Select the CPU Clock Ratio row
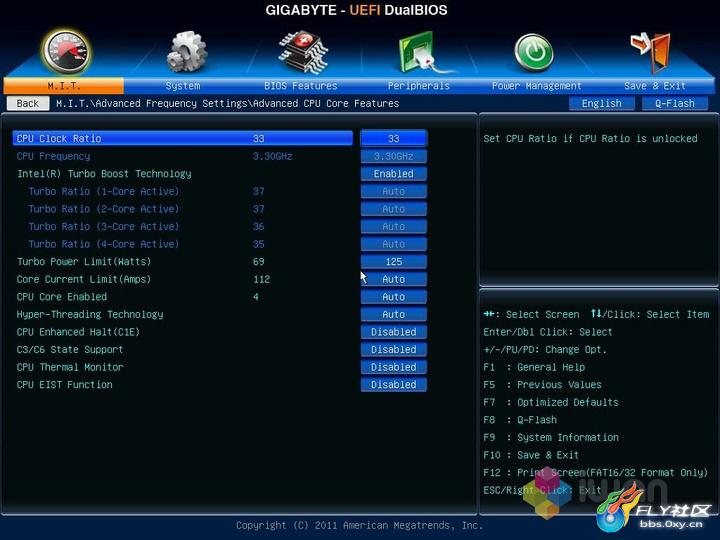This screenshot has height=540, width=720. 183,138
